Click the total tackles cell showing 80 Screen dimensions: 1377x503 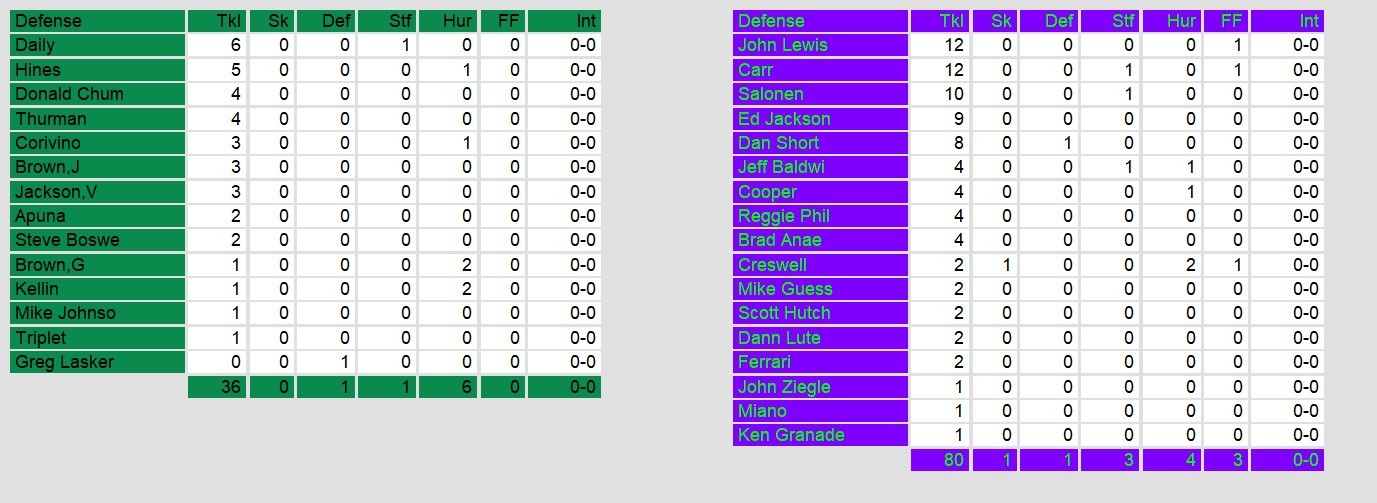click(940, 460)
